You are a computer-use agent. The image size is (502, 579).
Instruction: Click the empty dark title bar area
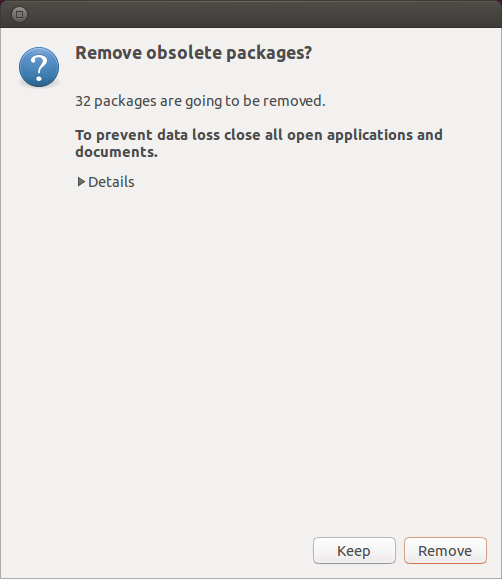[x=259, y=14]
